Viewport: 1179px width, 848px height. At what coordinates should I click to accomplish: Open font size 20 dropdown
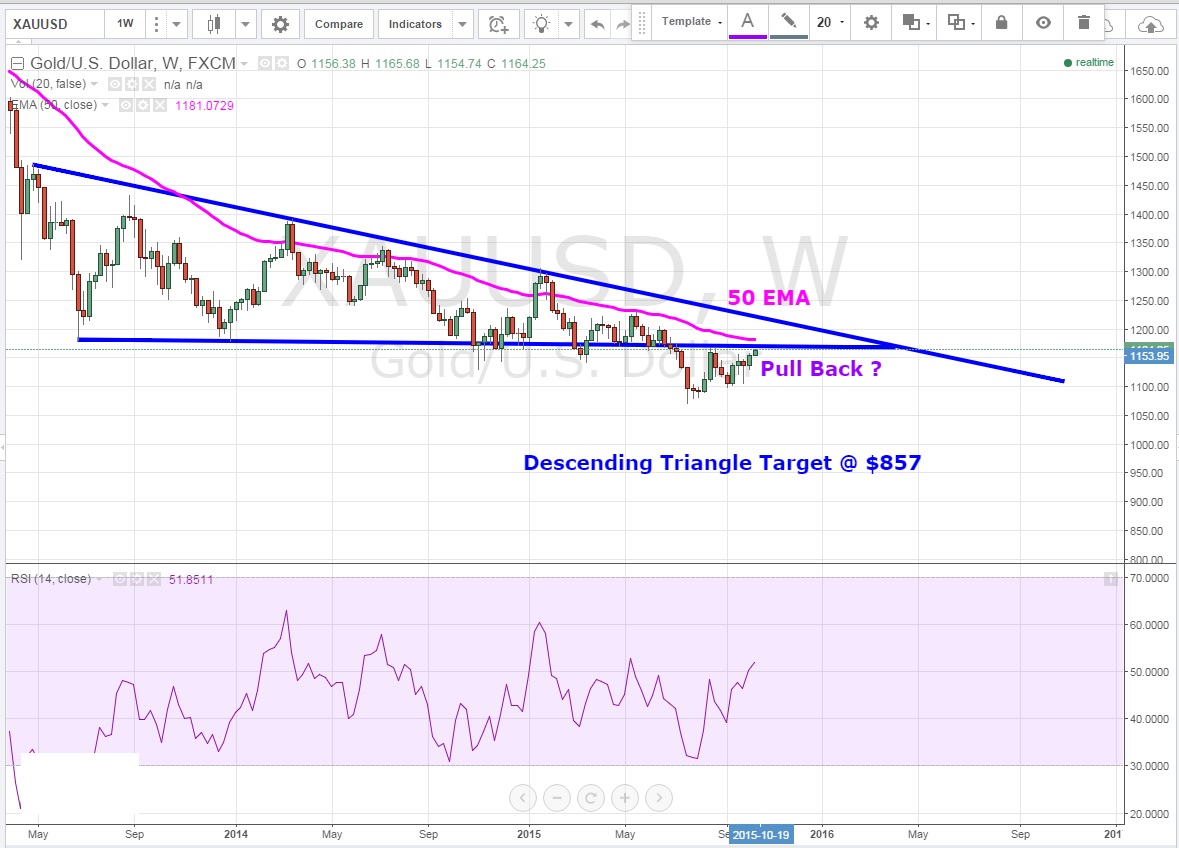coord(829,22)
